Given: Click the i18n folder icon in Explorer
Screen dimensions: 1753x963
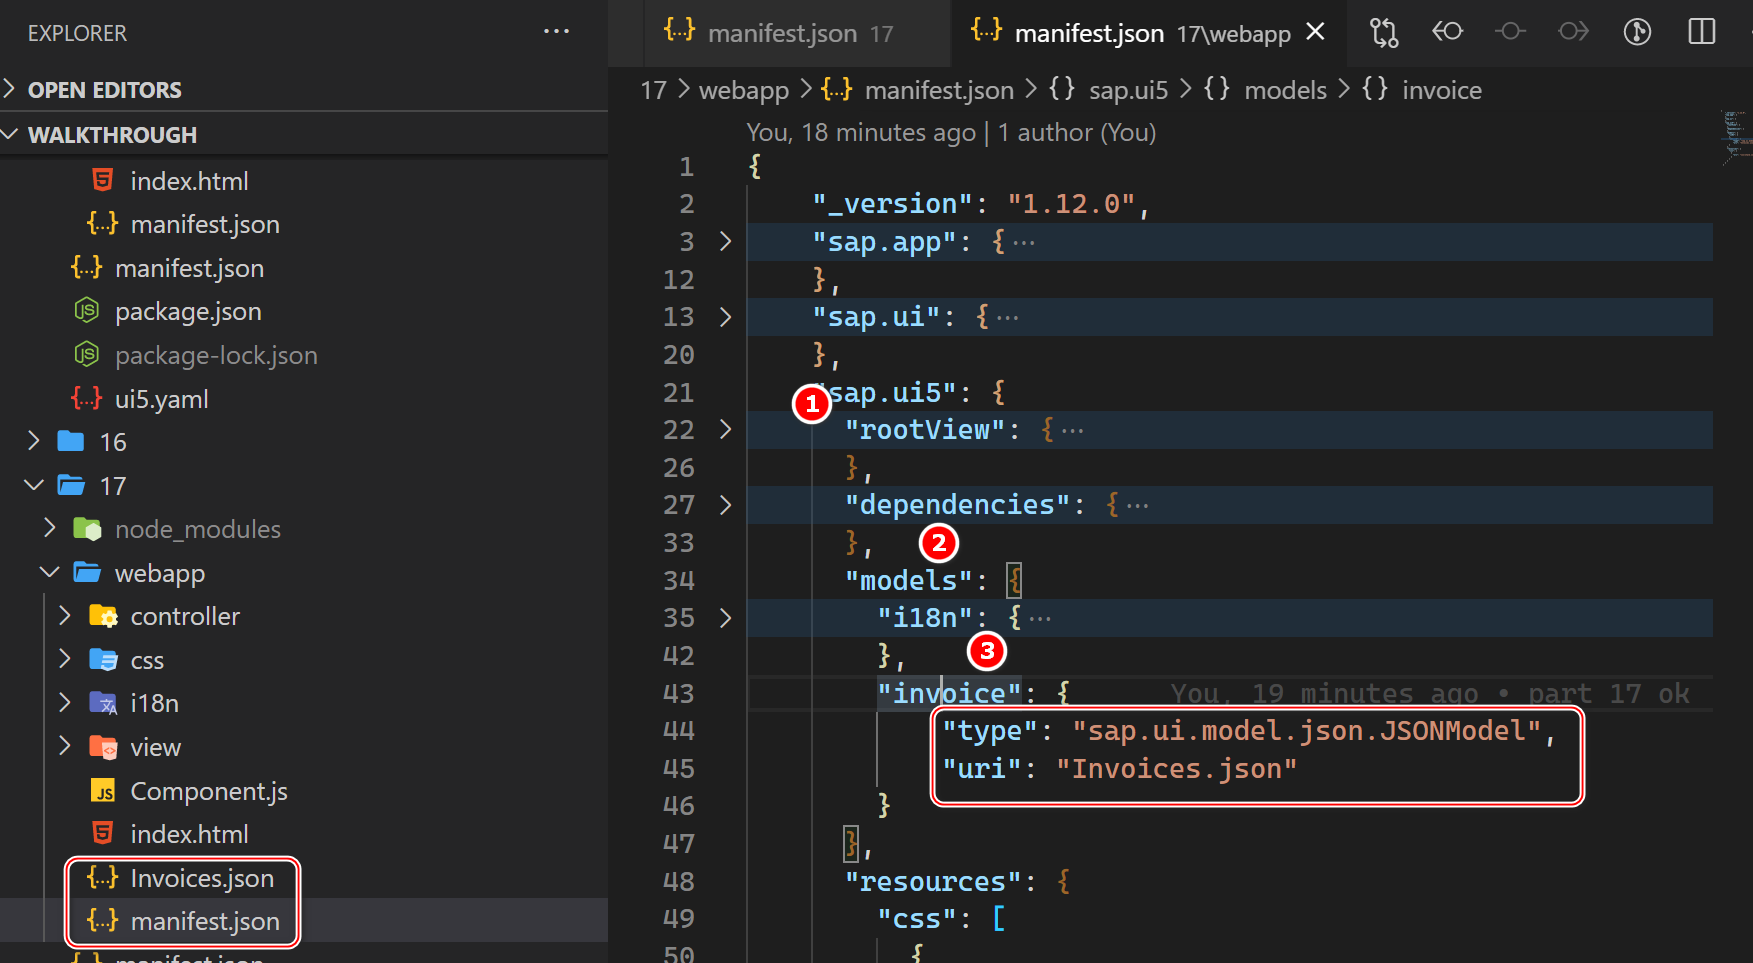Looking at the screenshot, I should tap(104, 703).
